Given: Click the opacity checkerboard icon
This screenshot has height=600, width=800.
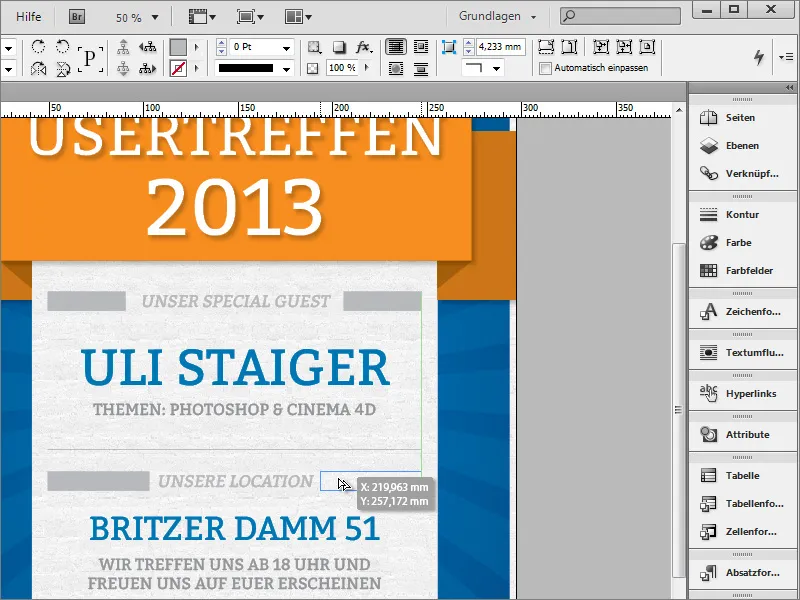Looking at the screenshot, I should pyautogui.click(x=313, y=68).
